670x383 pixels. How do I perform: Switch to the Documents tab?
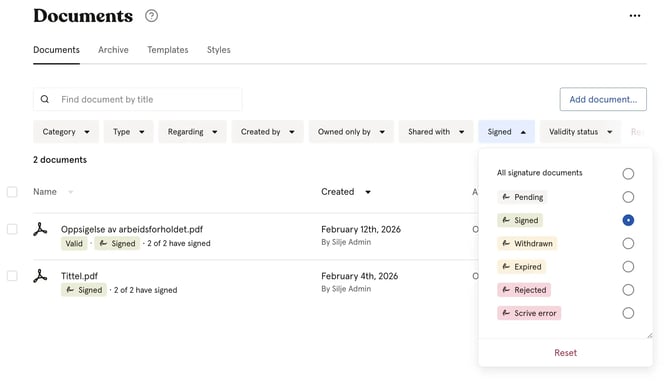click(x=56, y=50)
